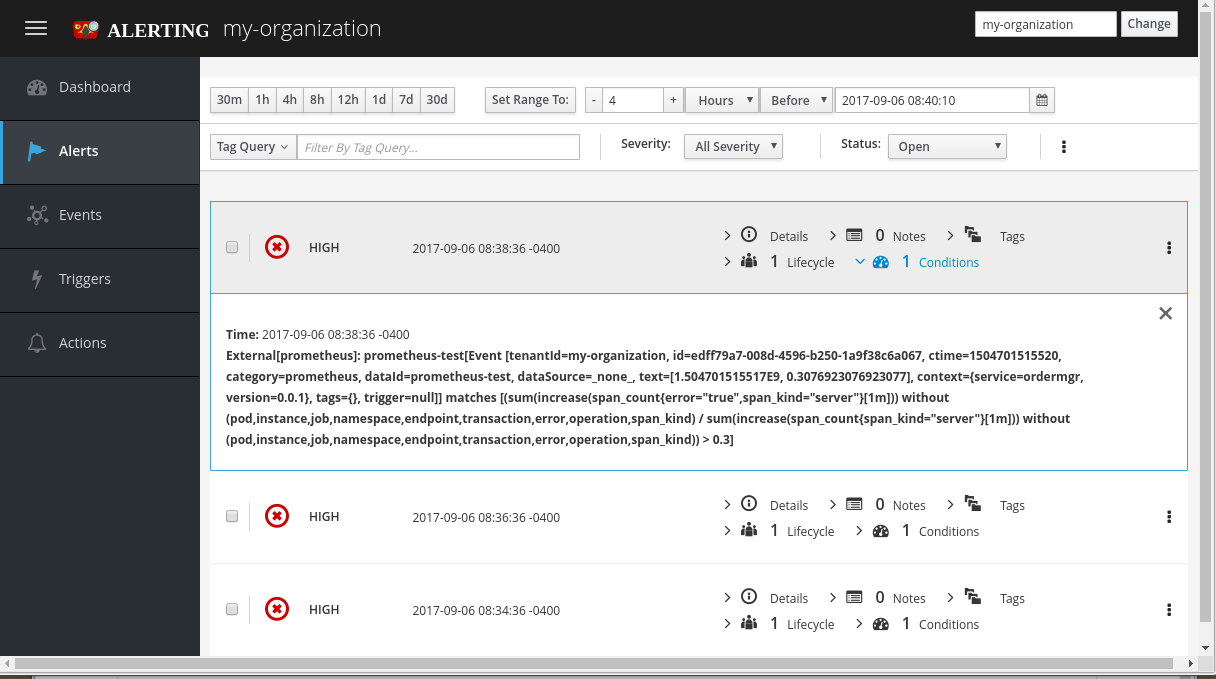Set time range to 12h
1216x679 pixels.
348,100
